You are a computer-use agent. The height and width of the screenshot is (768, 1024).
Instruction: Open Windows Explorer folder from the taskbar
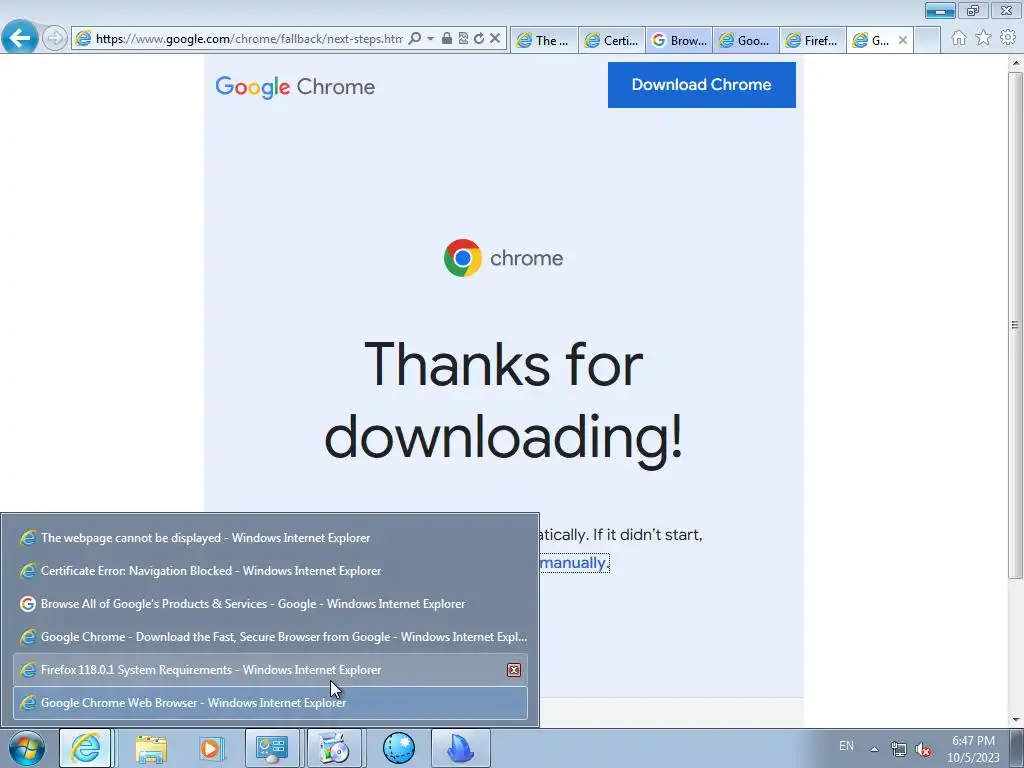(151, 748)
